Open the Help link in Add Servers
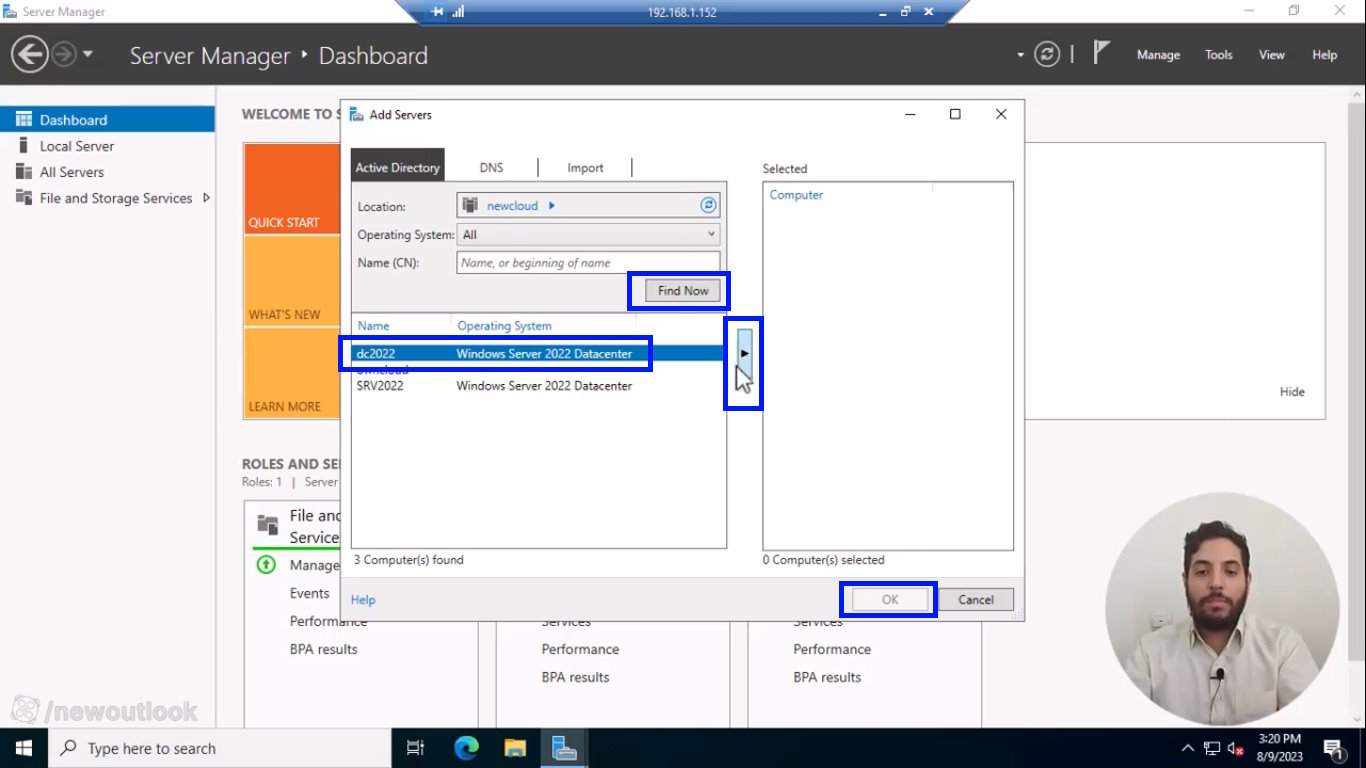 [x=363, y=600]
